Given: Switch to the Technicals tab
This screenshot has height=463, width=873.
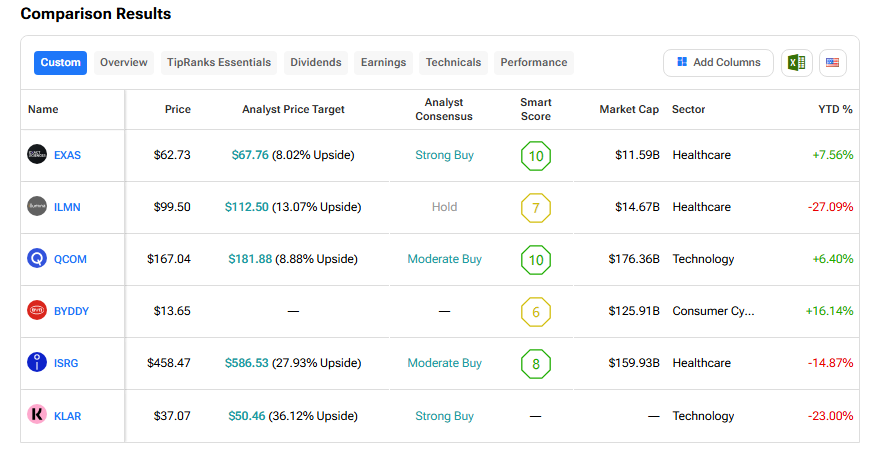Looking at the screenshot, I should coord(453,63).
